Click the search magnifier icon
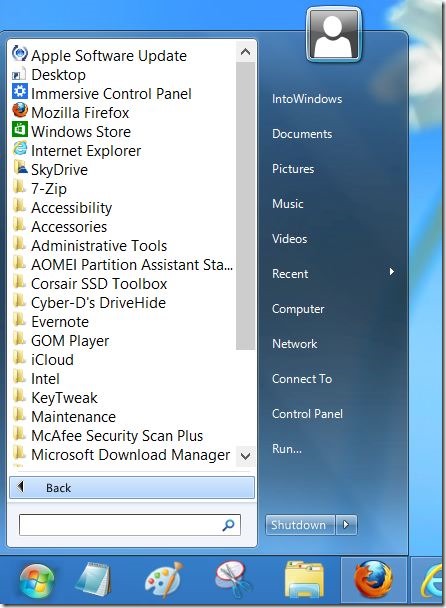Viewport: 446px width, 608px height. tap(228, 525)
